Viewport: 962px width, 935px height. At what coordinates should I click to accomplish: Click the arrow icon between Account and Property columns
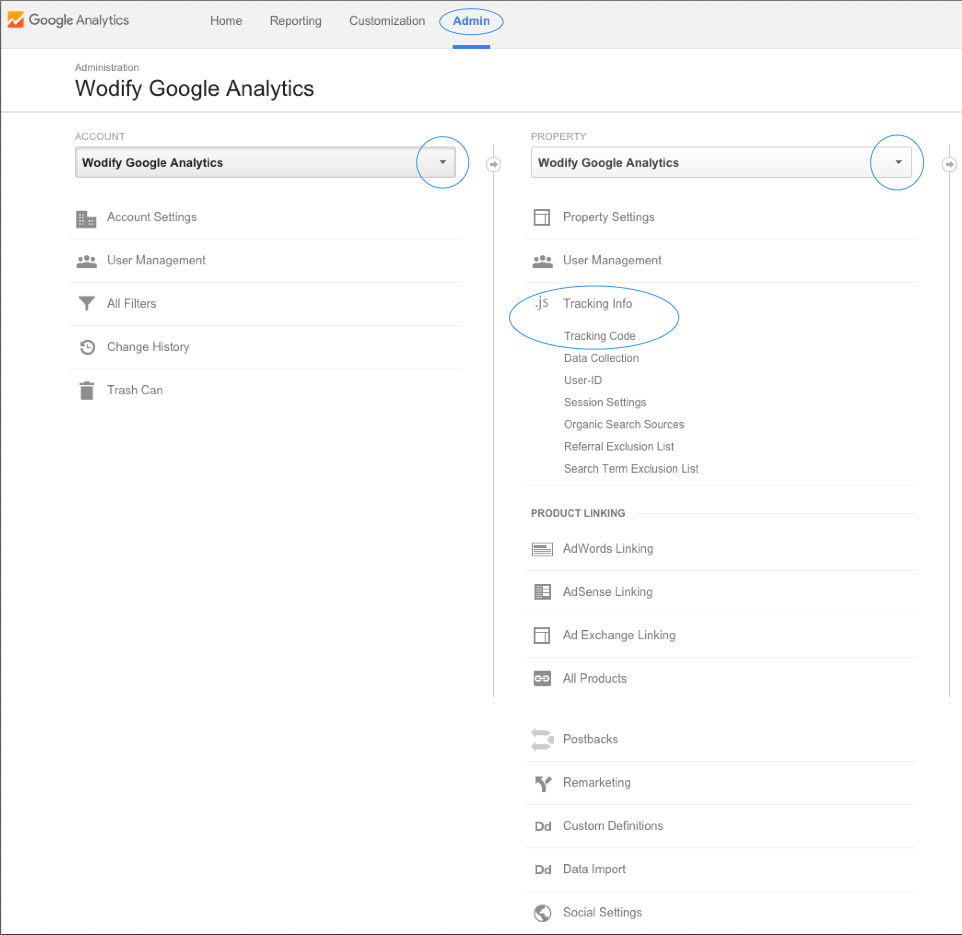coord(493,164)
